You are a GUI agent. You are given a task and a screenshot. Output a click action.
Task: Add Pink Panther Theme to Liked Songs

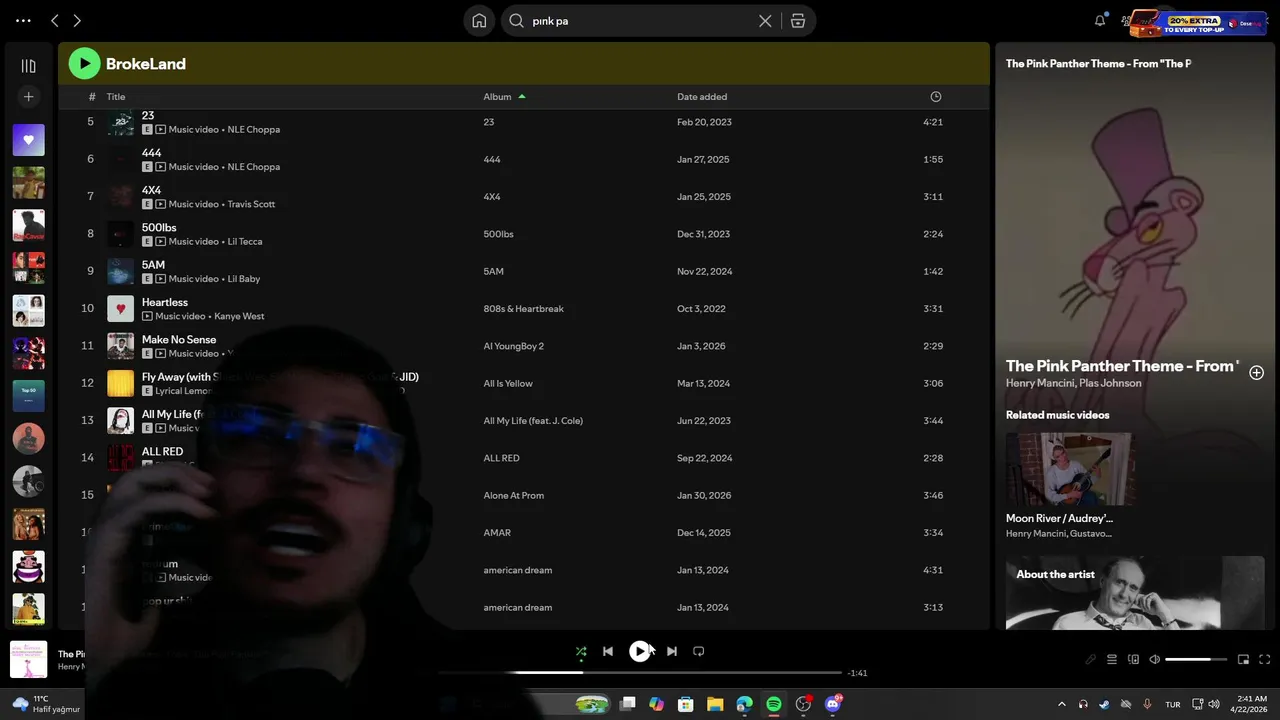coord(1257,372)
